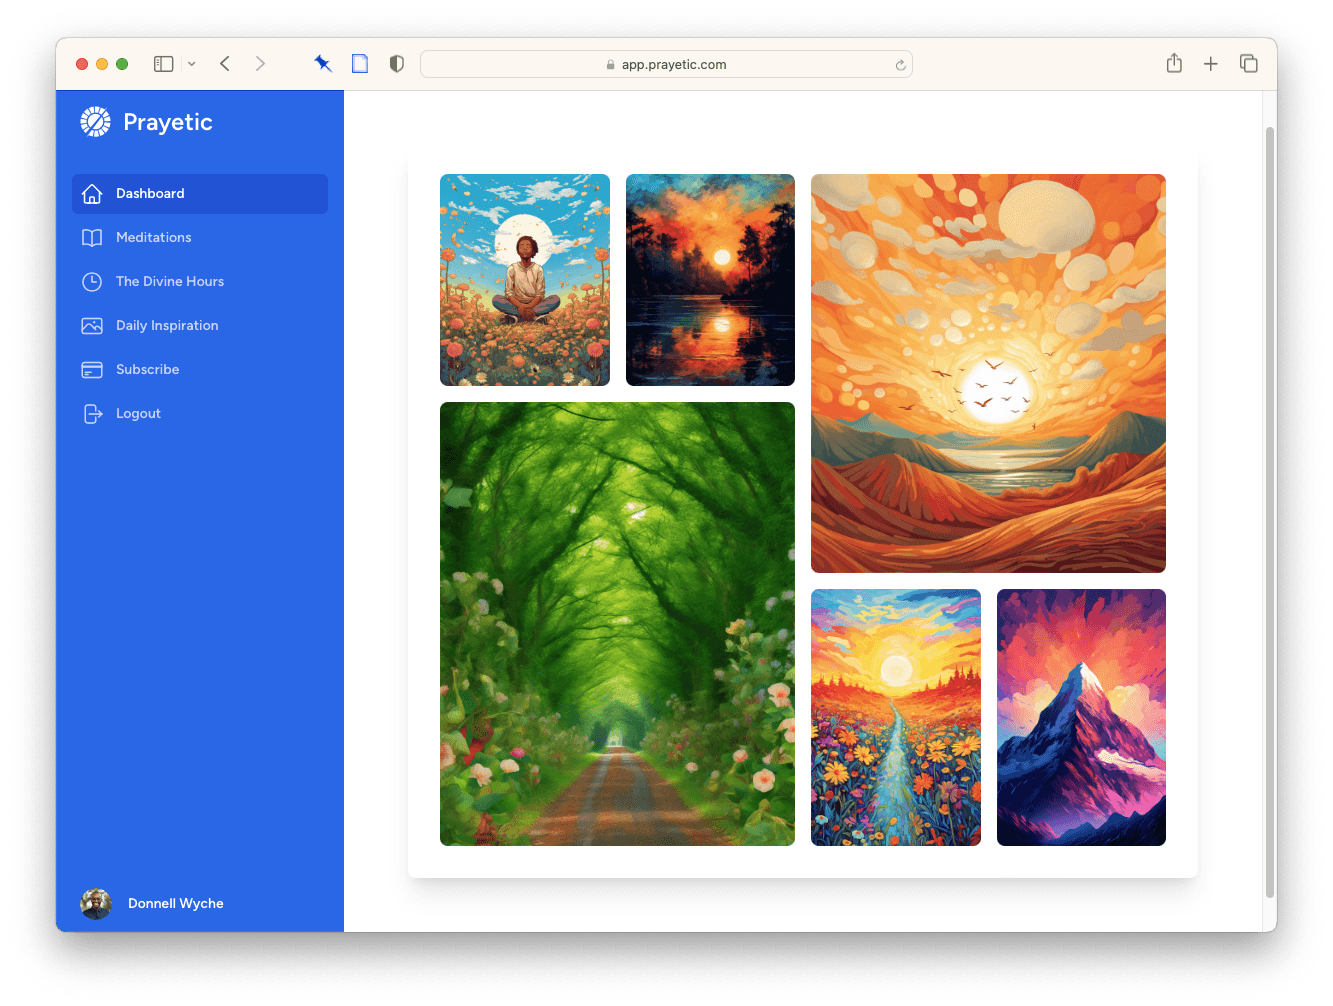
Task: Toggle the Safari sidebar panel
Action: pos(164,64)
